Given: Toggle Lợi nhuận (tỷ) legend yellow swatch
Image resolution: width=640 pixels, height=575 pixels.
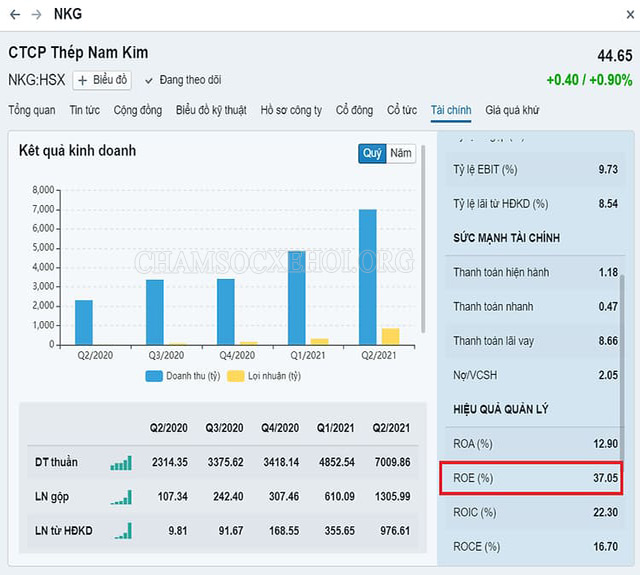Looking at the screenshot, I should (x=236, y=376).
